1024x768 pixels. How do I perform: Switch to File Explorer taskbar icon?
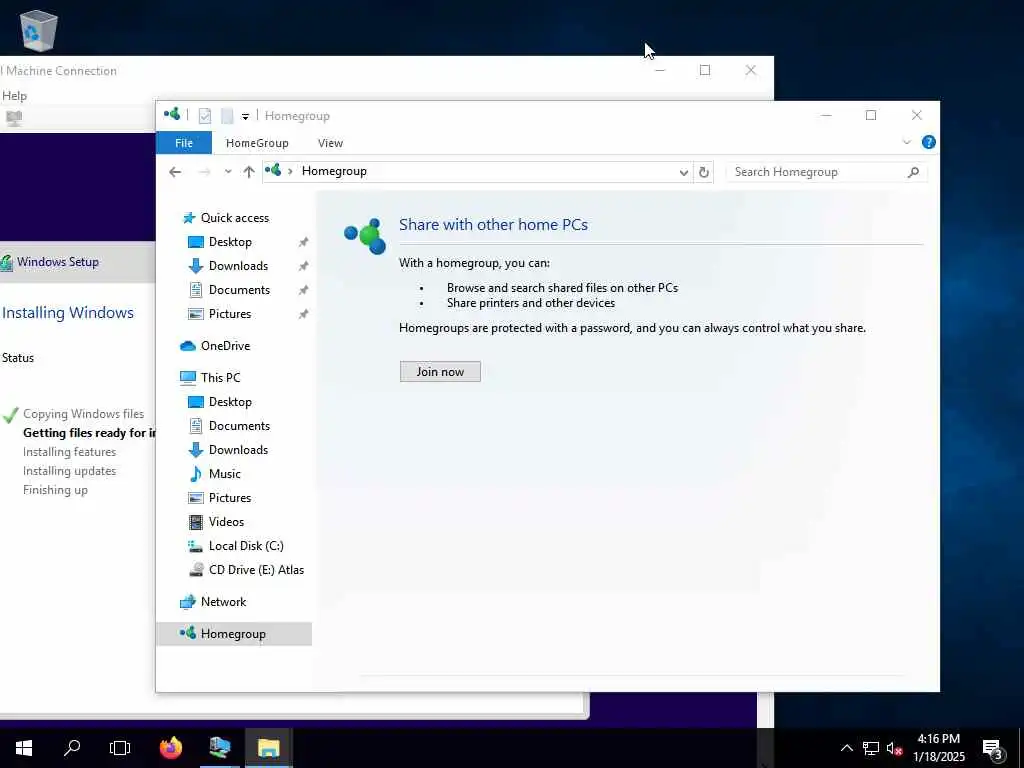coord(268,748)
